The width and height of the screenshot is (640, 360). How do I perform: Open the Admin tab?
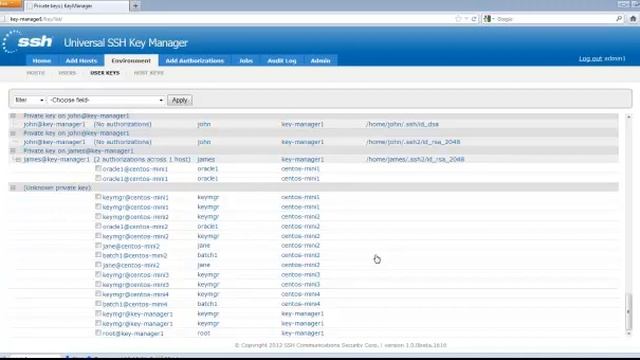click(320, 60)
